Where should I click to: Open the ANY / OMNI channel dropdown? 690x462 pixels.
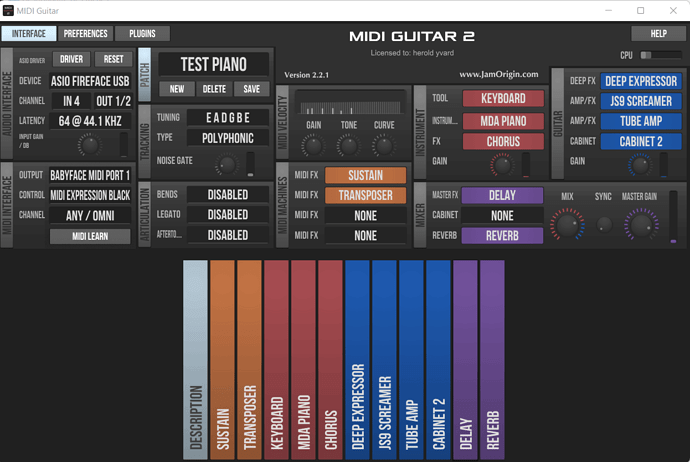point(90,216)
